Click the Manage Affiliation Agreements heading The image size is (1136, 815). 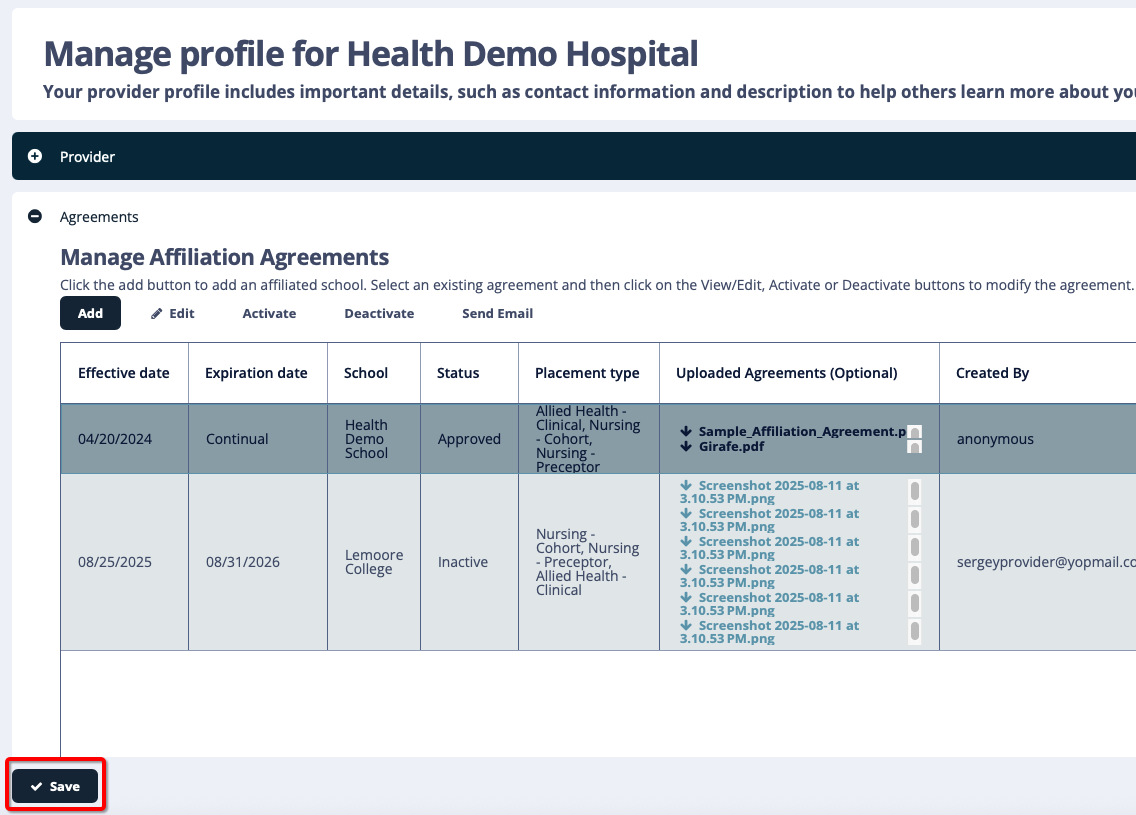225,257
